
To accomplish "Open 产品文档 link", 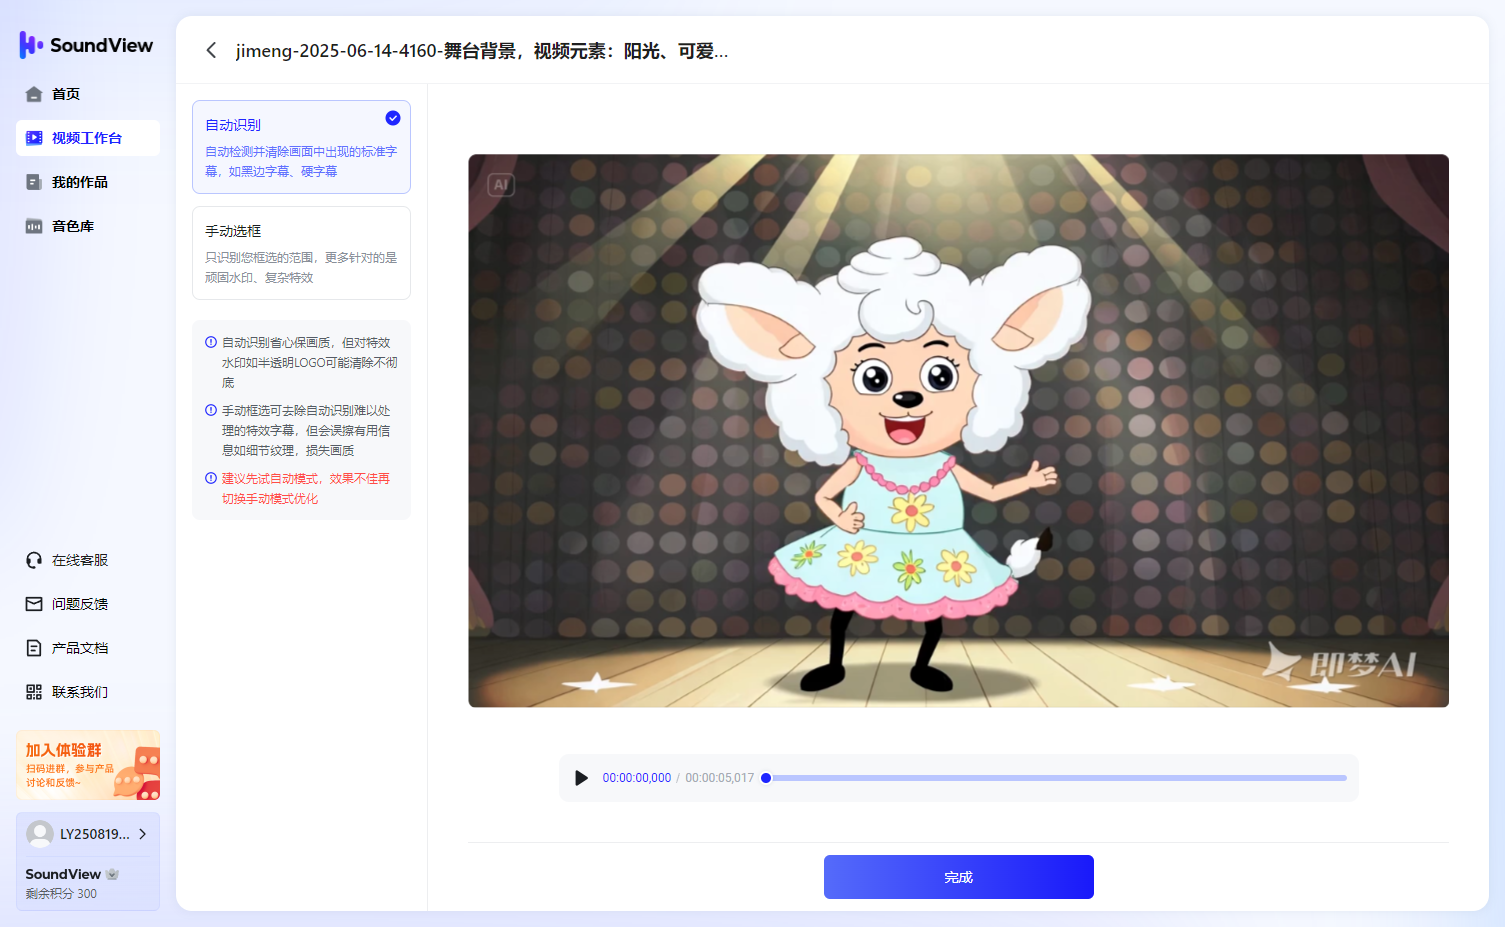I will click(88, 648).
